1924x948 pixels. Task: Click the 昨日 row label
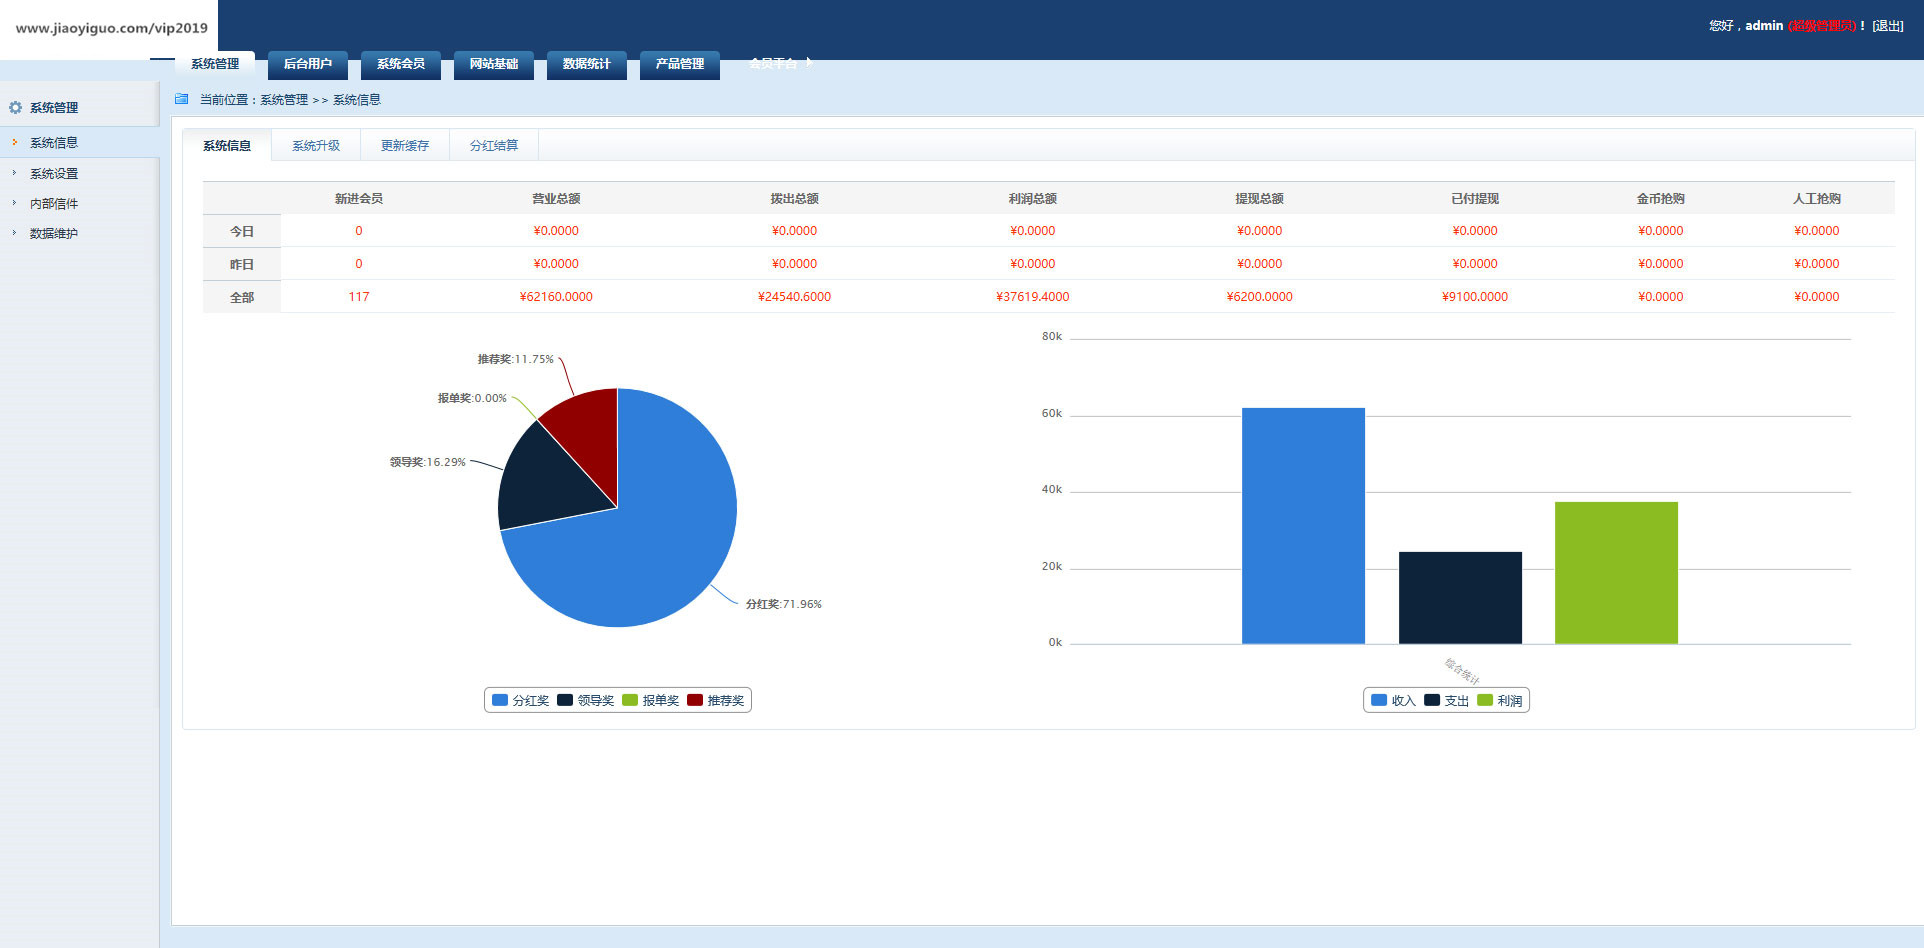[242, 264]
